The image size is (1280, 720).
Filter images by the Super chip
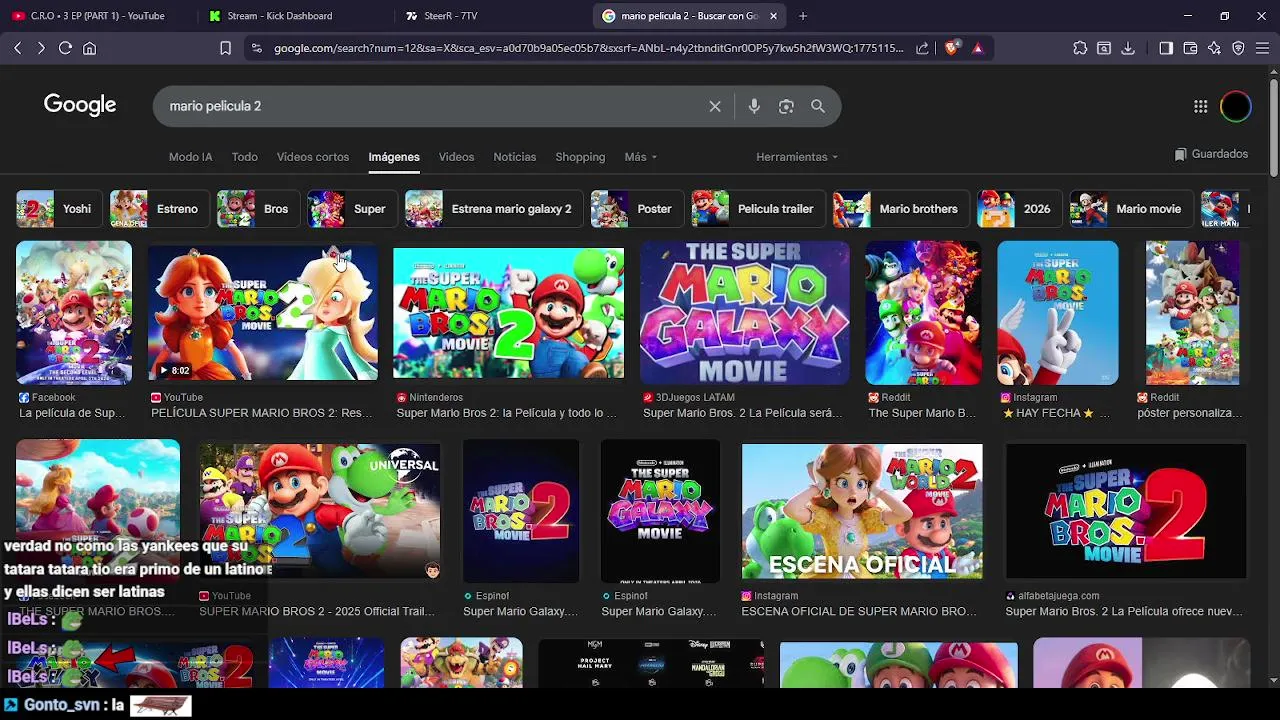[352, 209]
